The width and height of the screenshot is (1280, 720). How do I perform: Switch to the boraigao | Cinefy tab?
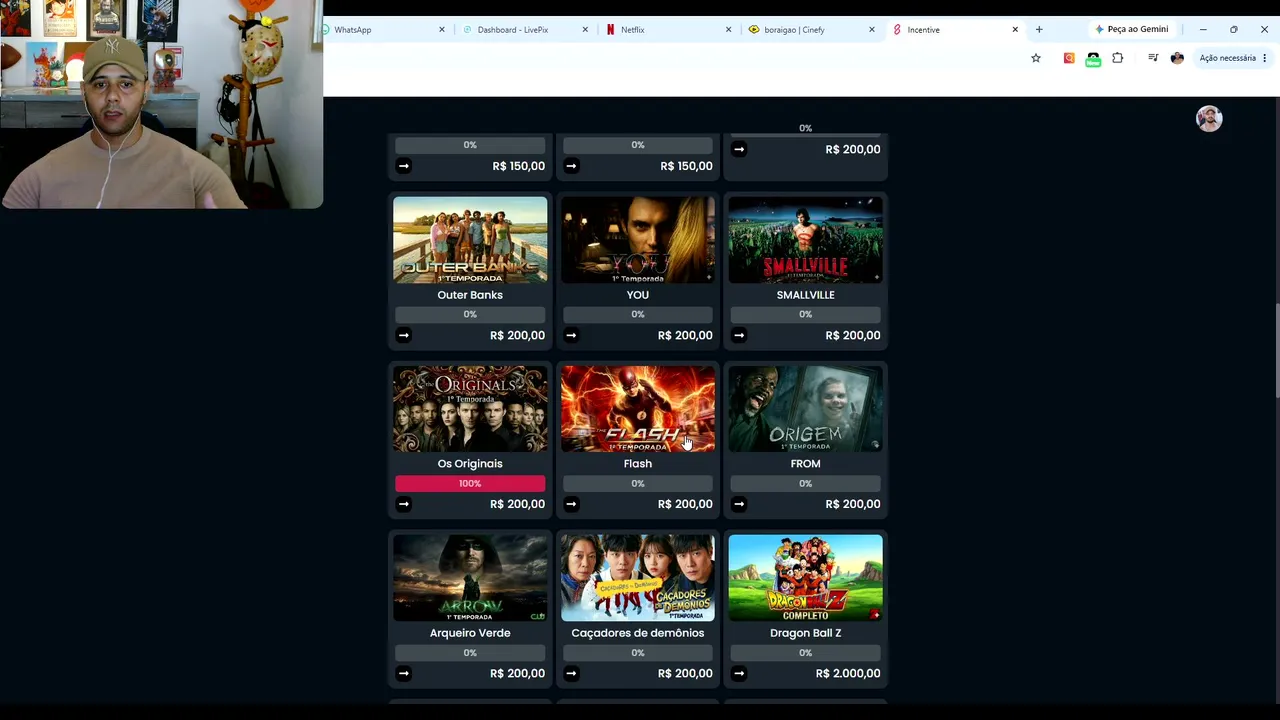[x=810, y=30]
